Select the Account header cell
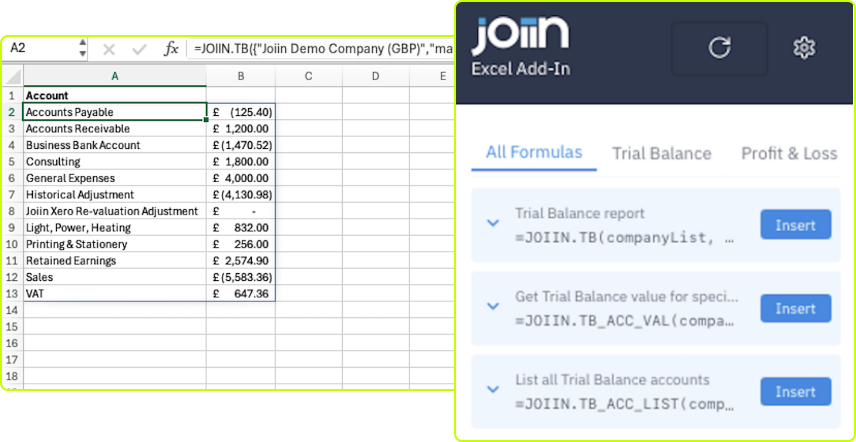This screenshot has width=856, height=442. 115,95
